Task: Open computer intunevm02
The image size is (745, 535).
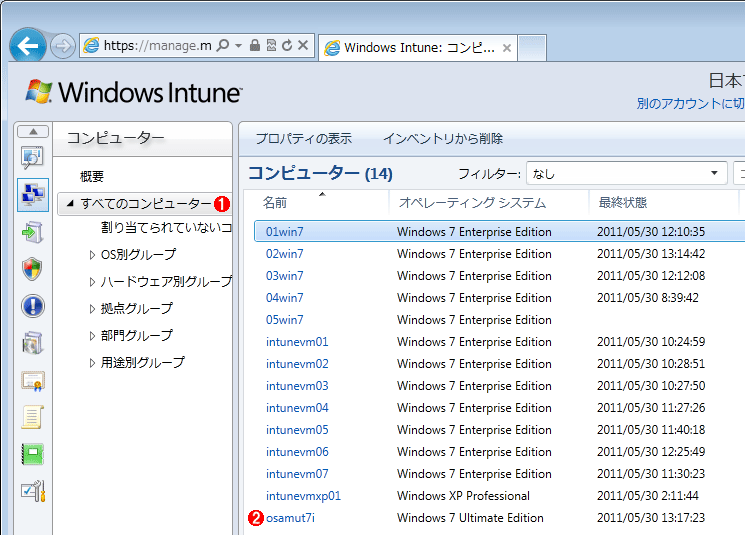Action: [297, 364]
